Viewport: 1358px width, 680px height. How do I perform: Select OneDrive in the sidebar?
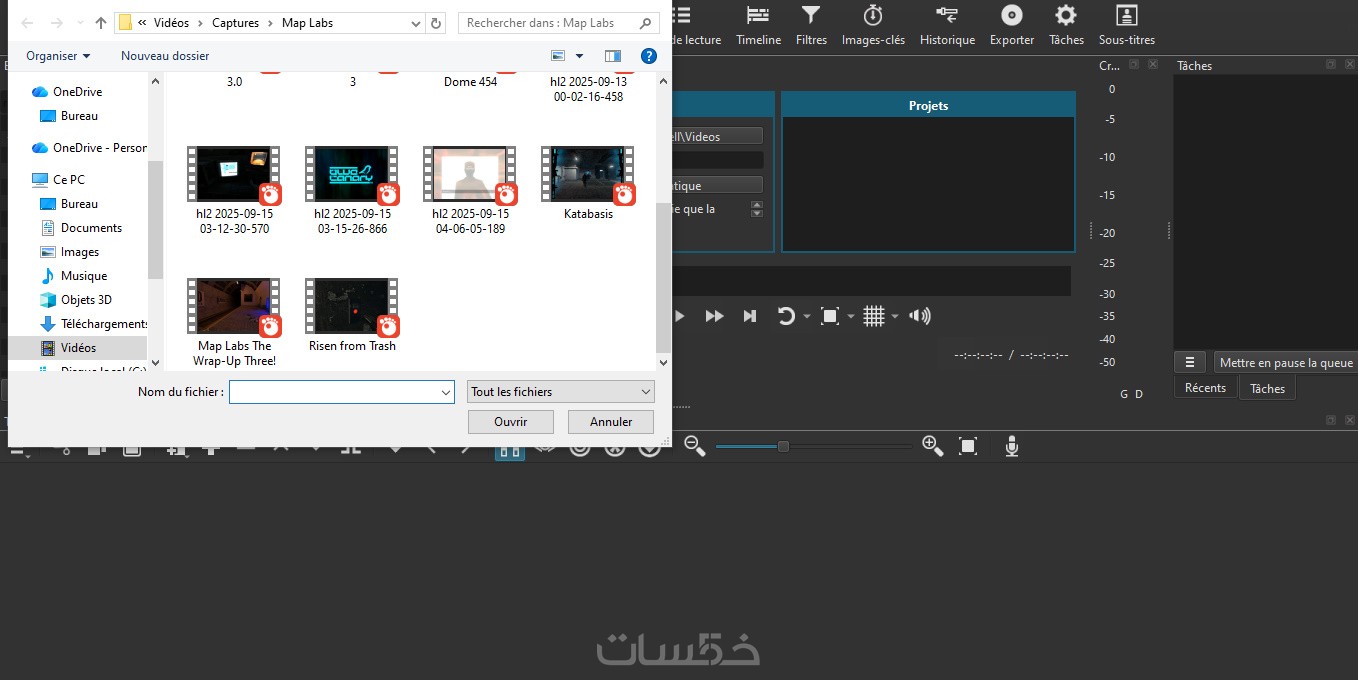tap(77, 91)
